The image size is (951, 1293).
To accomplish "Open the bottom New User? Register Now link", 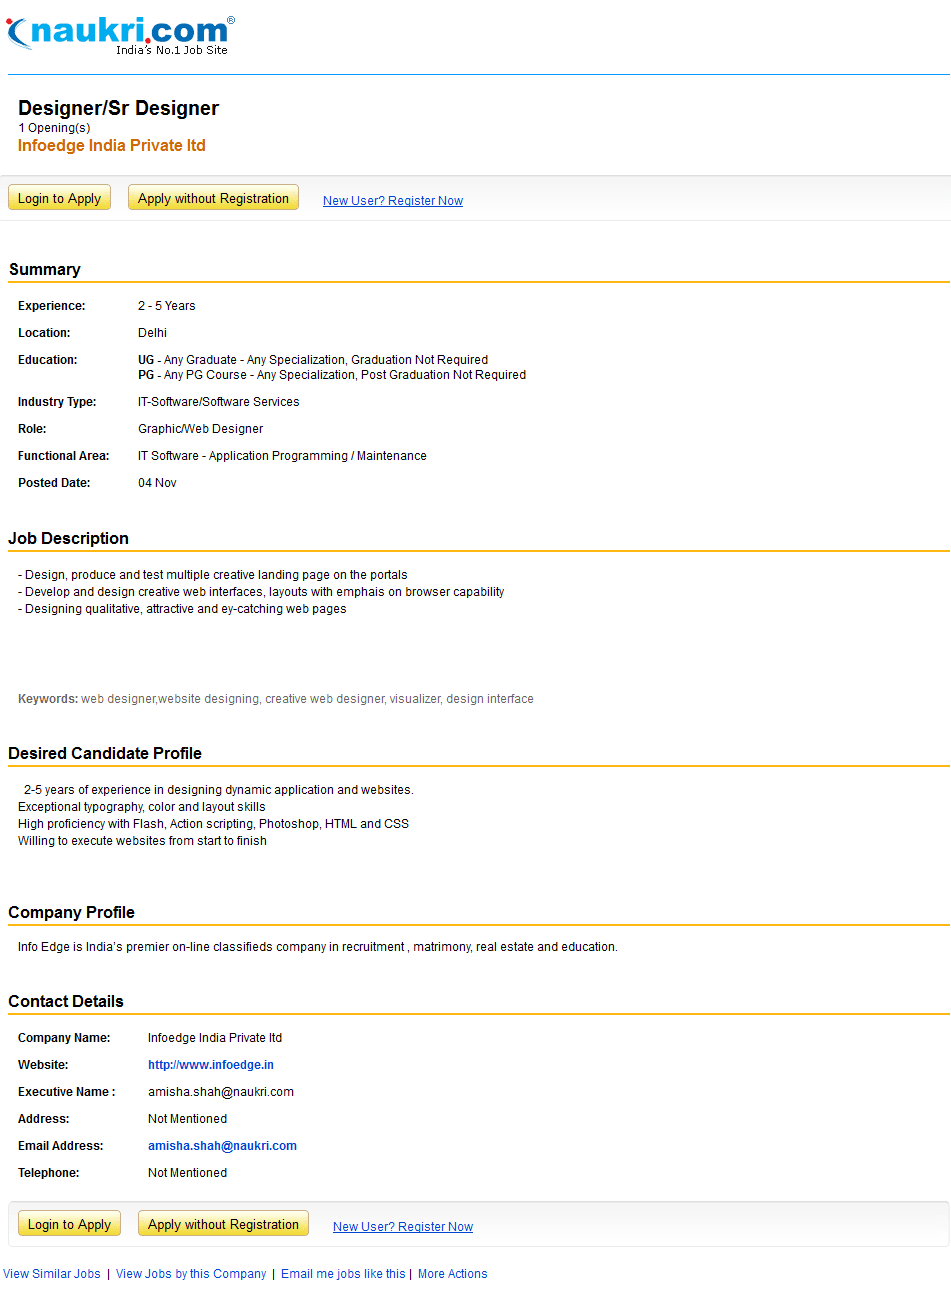I will coord(403,1227).
